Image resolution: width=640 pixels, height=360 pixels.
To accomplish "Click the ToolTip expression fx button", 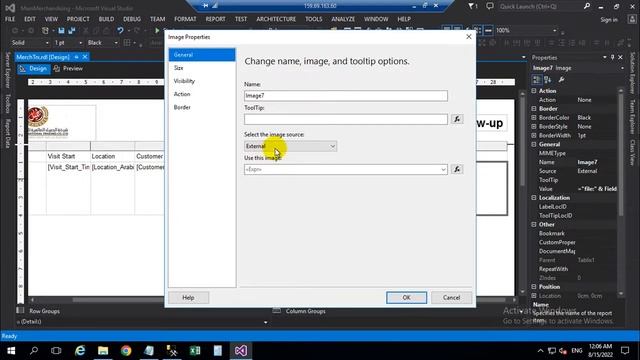I will pos(457,119).
